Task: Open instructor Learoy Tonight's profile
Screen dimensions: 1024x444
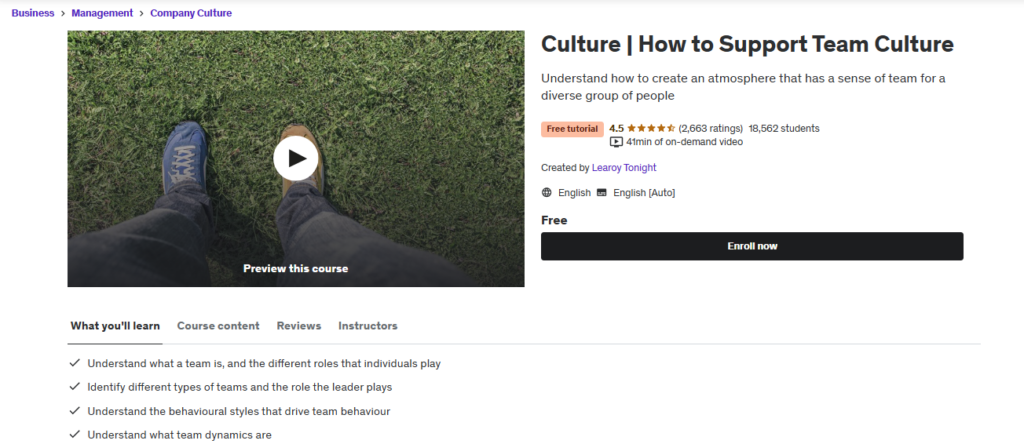Action: point(624,168)
